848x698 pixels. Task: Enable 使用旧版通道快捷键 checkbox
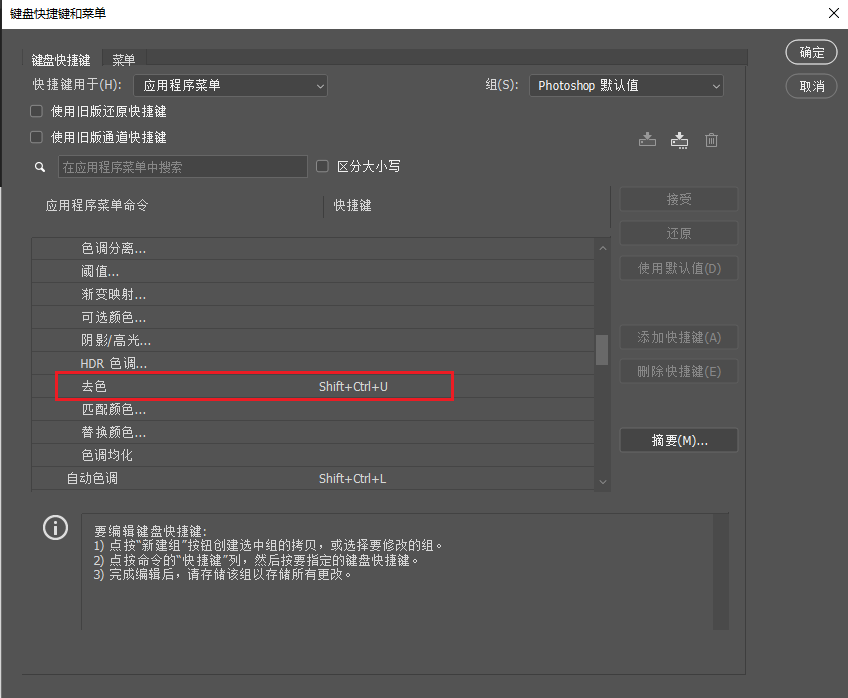tap(36, 137)
